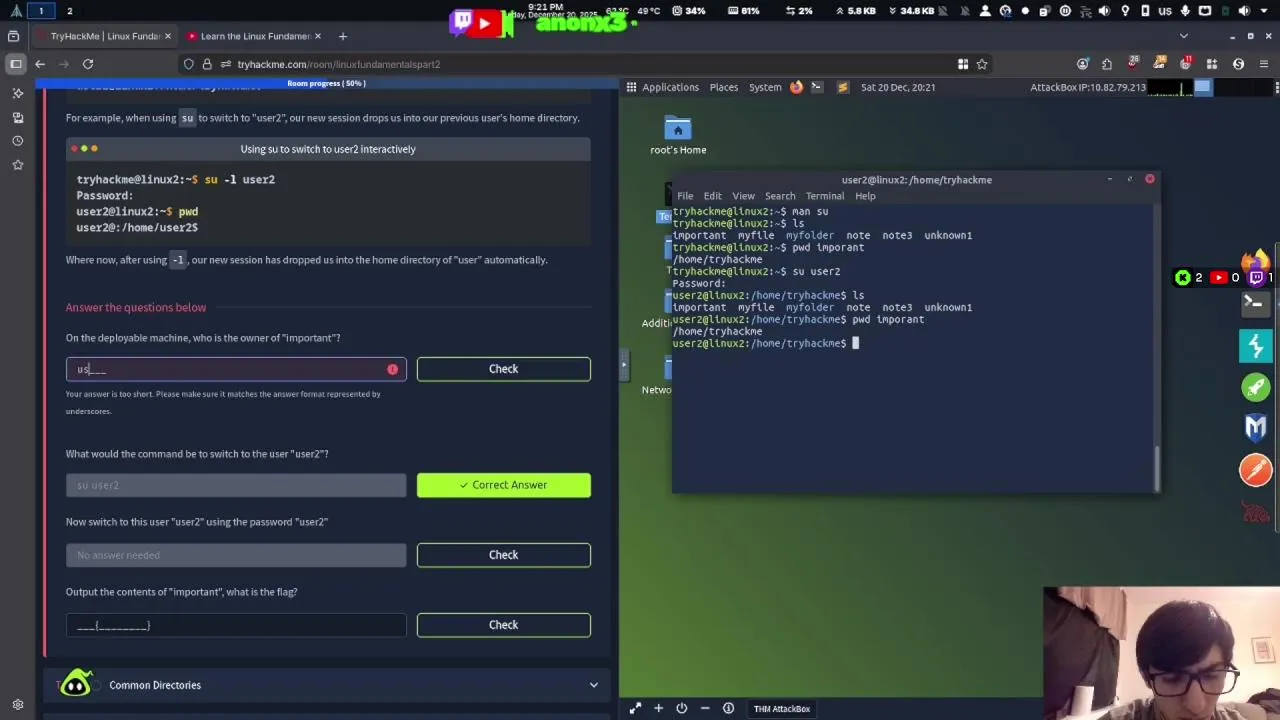This screenshot has height=720, width=1280.
Task: Expand the Common Directories section
Action: pyautogui.click(x=328, y=685)
